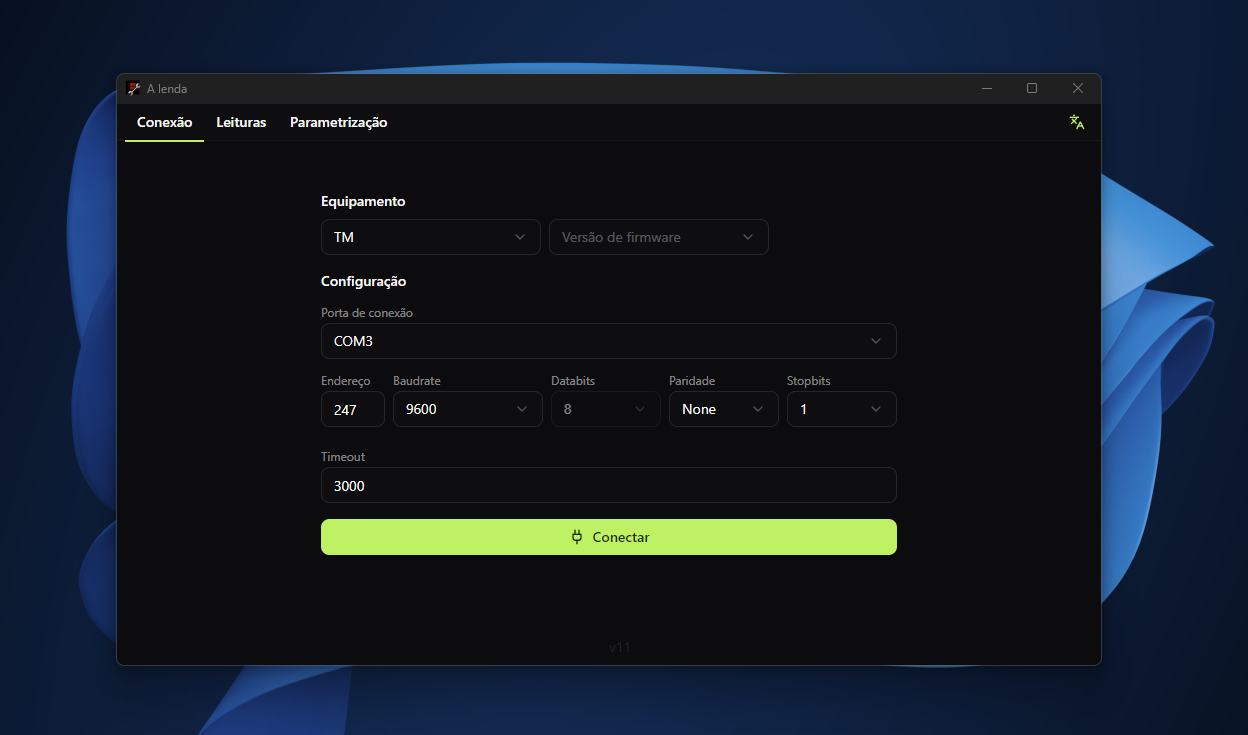Open the 9600 Baudrate dropdown
1248x735 pixels.
(468, 409)
